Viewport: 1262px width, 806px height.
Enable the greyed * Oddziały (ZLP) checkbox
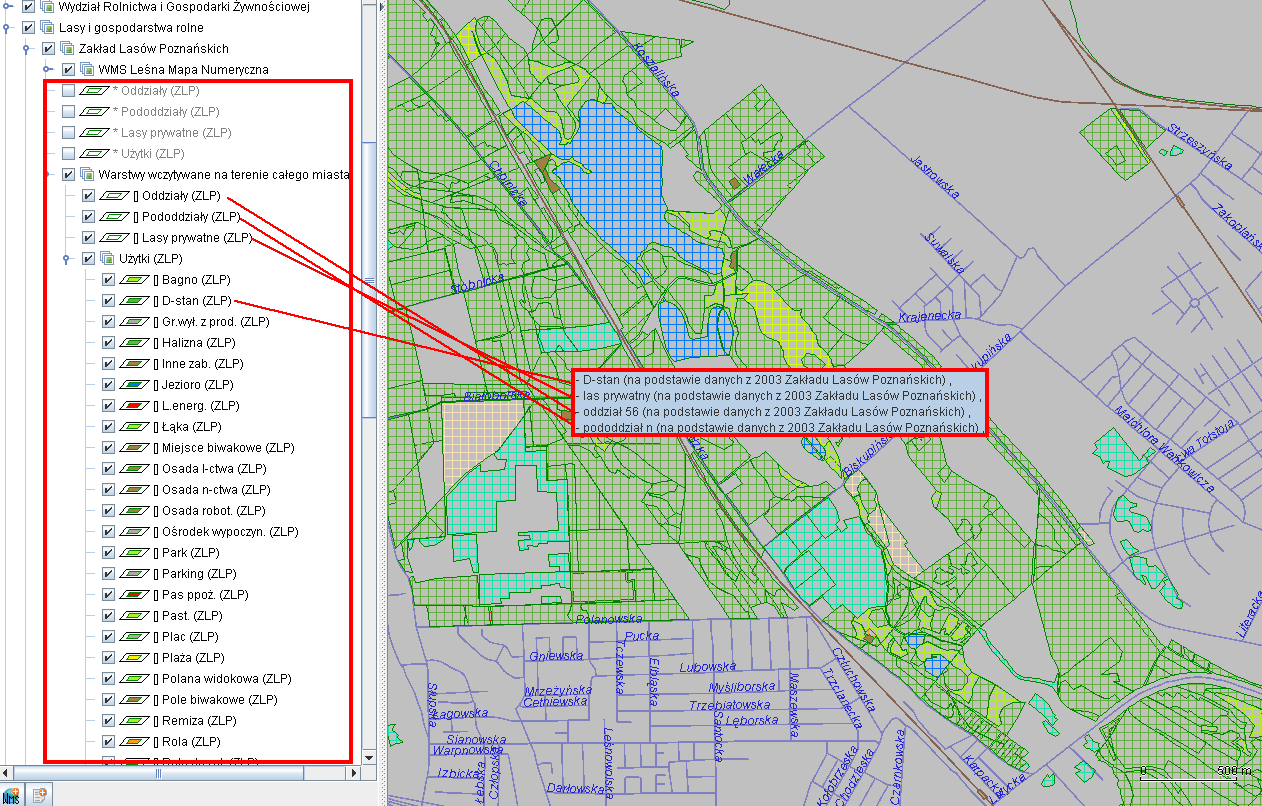tap(68, 91)
